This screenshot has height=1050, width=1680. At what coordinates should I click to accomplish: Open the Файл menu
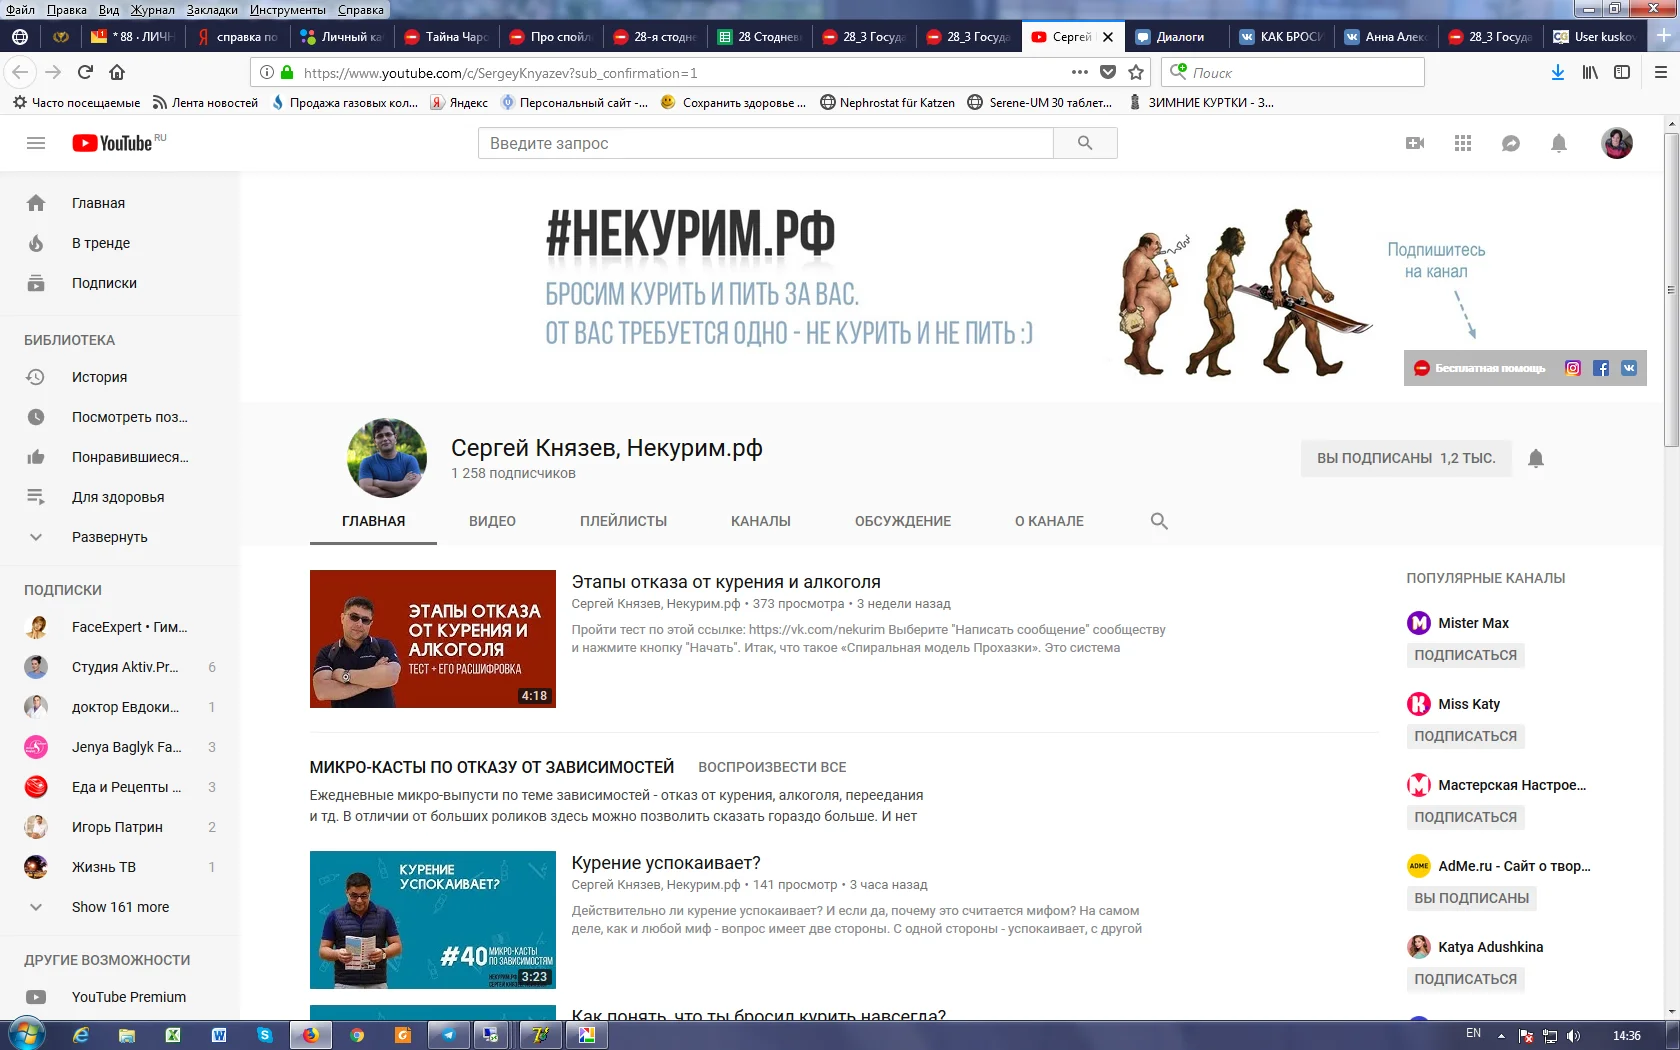tap(20, 10)
